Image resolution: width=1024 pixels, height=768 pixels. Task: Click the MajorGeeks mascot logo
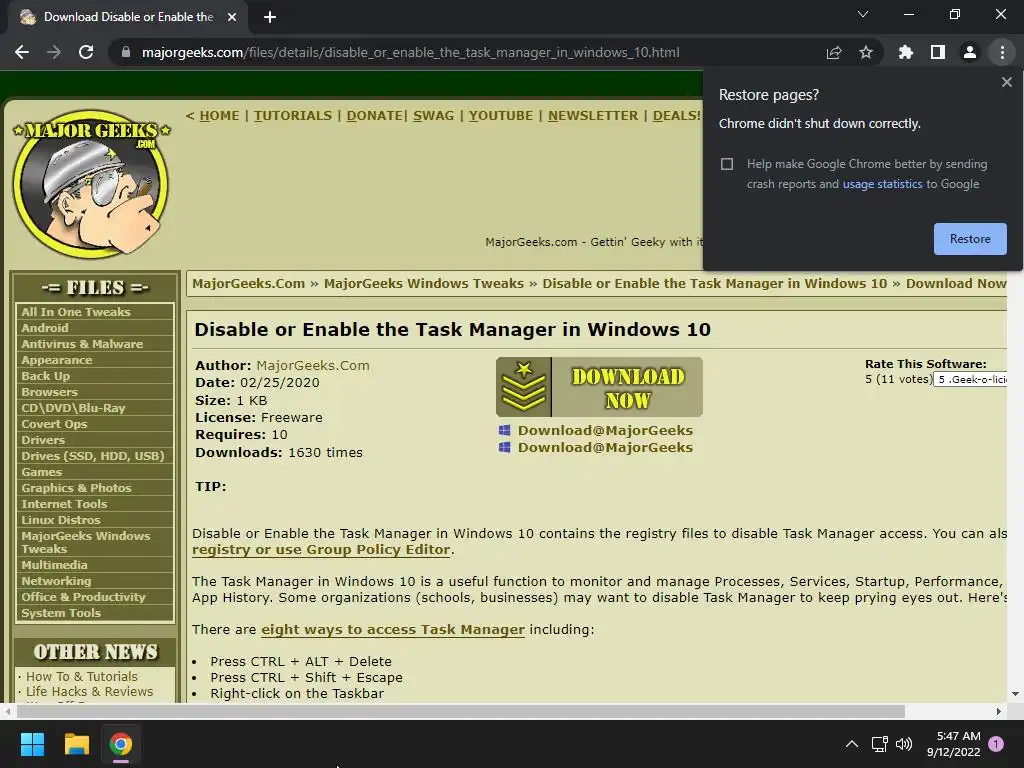pyautogui.click(x=91, y=184)
